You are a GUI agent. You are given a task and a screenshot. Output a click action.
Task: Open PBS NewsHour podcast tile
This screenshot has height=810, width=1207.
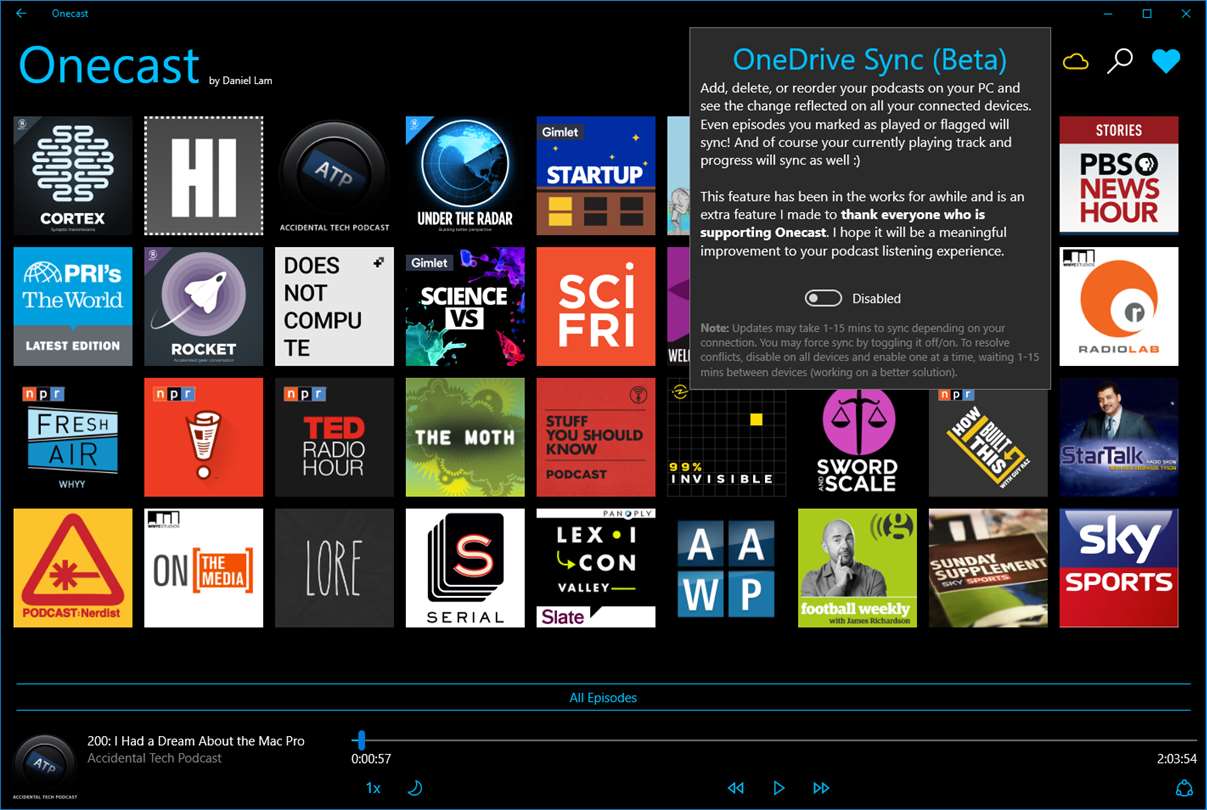click(x=1119, y=175)
